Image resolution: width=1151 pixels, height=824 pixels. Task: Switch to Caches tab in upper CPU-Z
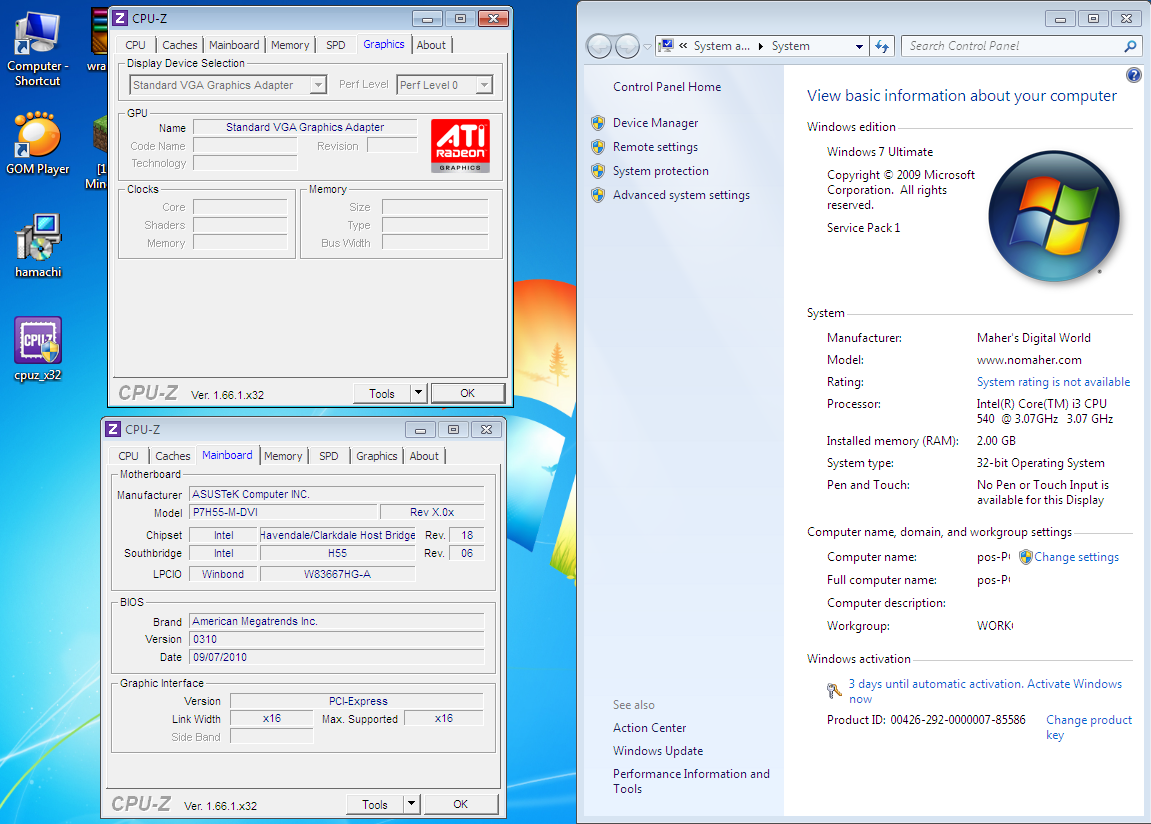click(180, 45)
